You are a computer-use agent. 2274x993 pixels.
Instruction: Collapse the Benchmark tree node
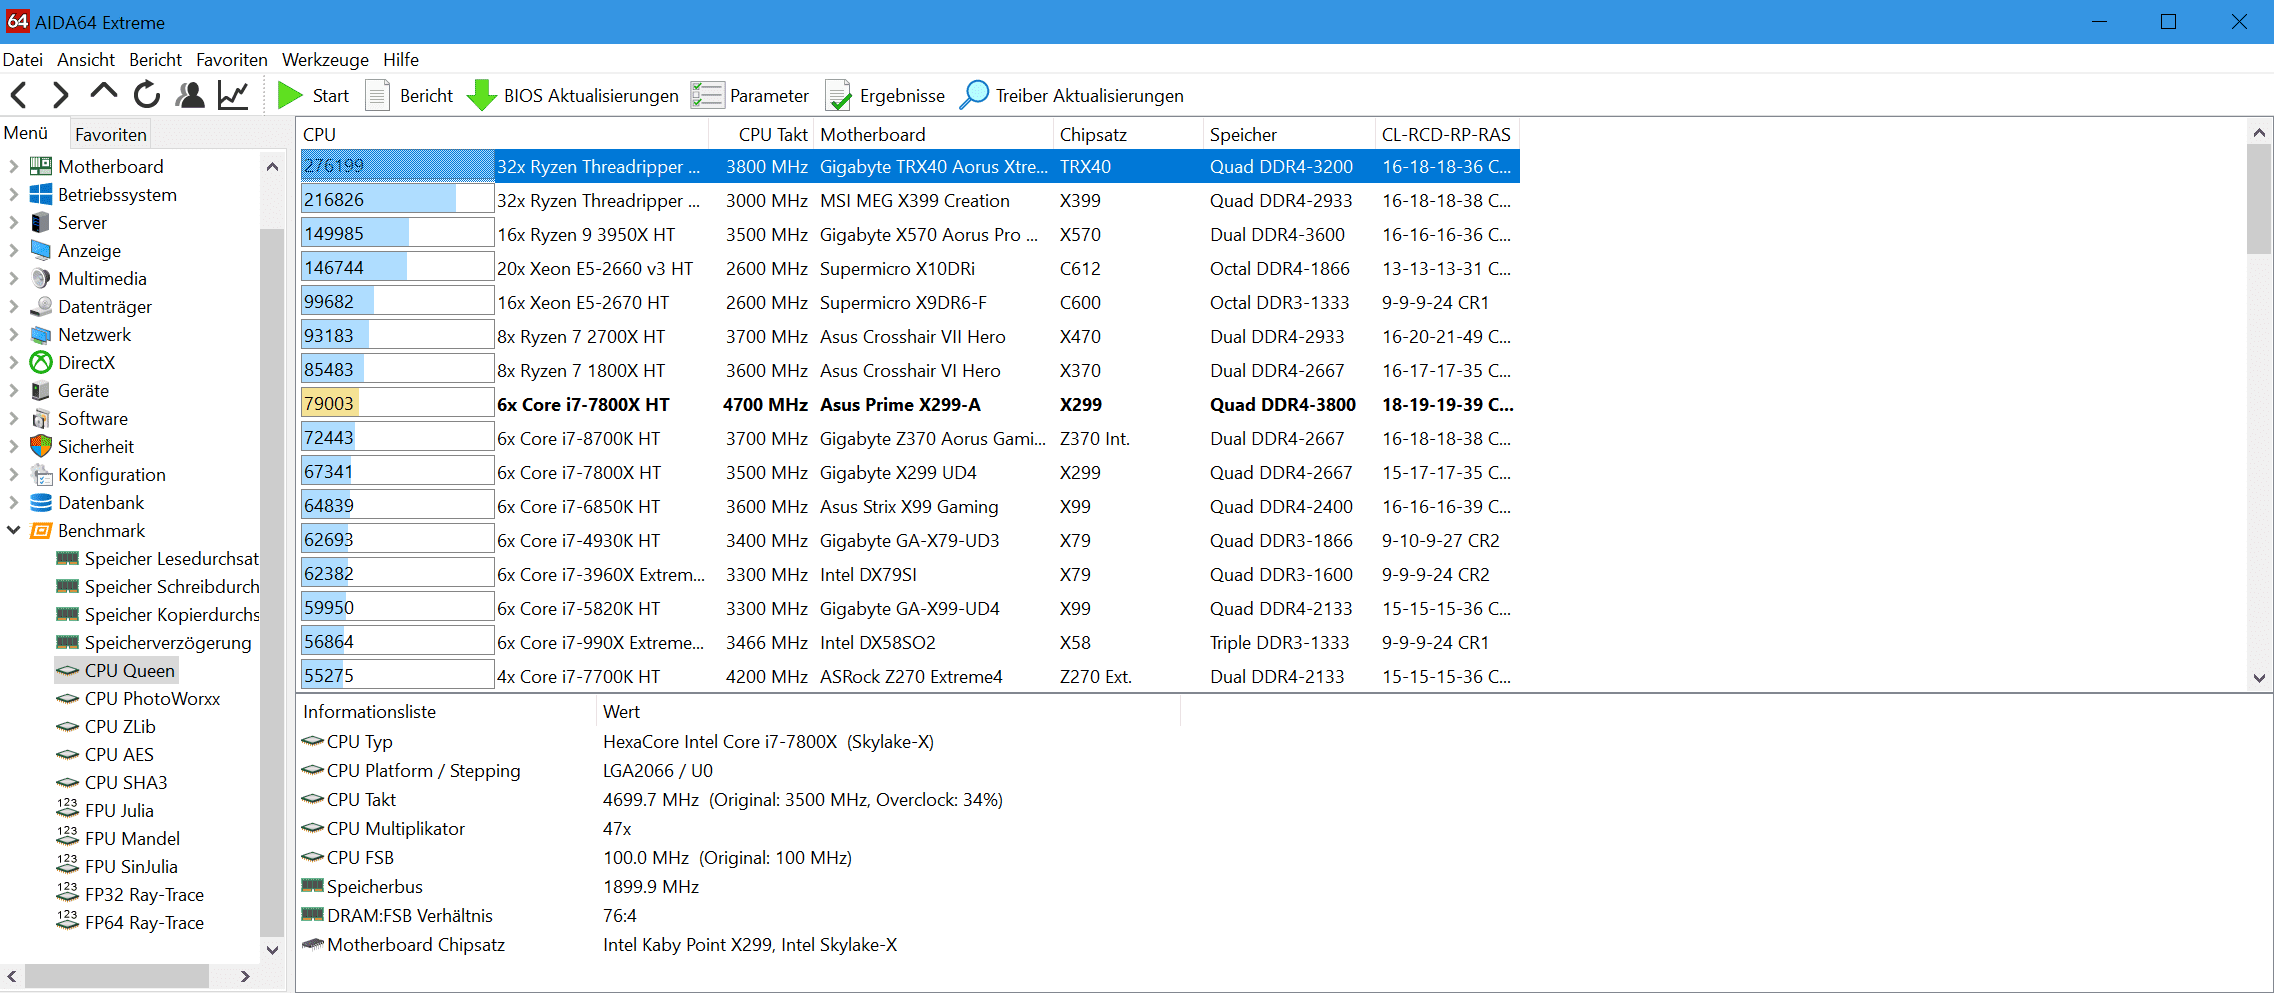pyautogui.click(x=14, y=530)
